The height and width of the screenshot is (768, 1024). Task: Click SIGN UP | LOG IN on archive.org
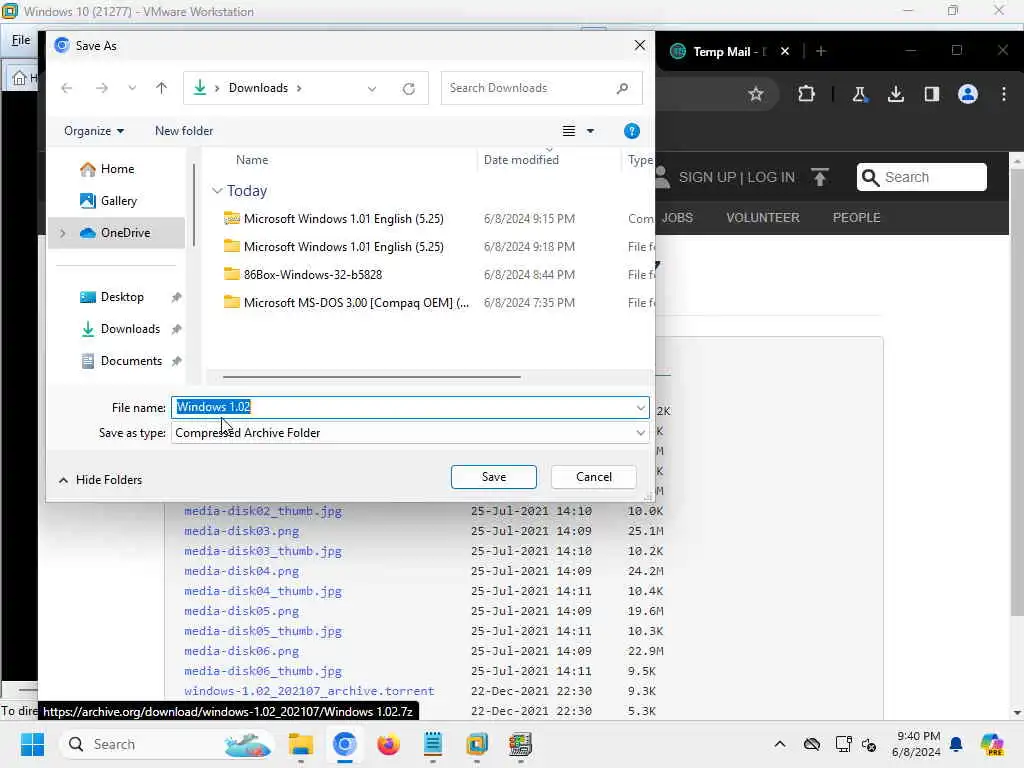[x=737, y=178]
